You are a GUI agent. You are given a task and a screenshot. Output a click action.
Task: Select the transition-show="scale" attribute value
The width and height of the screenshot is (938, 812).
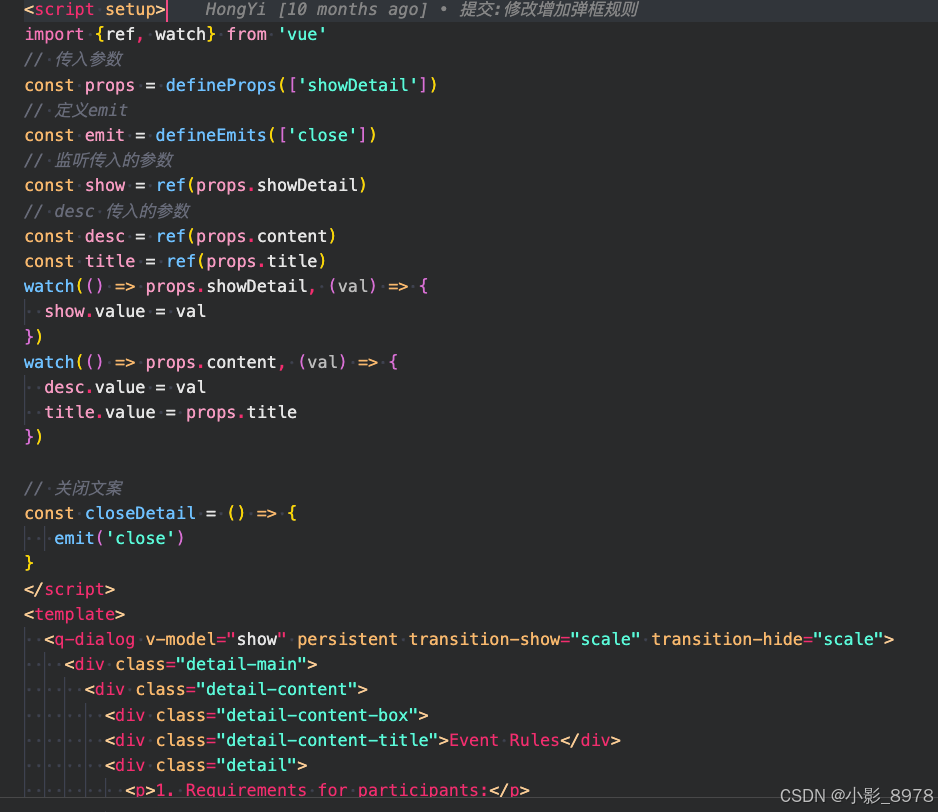pos(605,639)
